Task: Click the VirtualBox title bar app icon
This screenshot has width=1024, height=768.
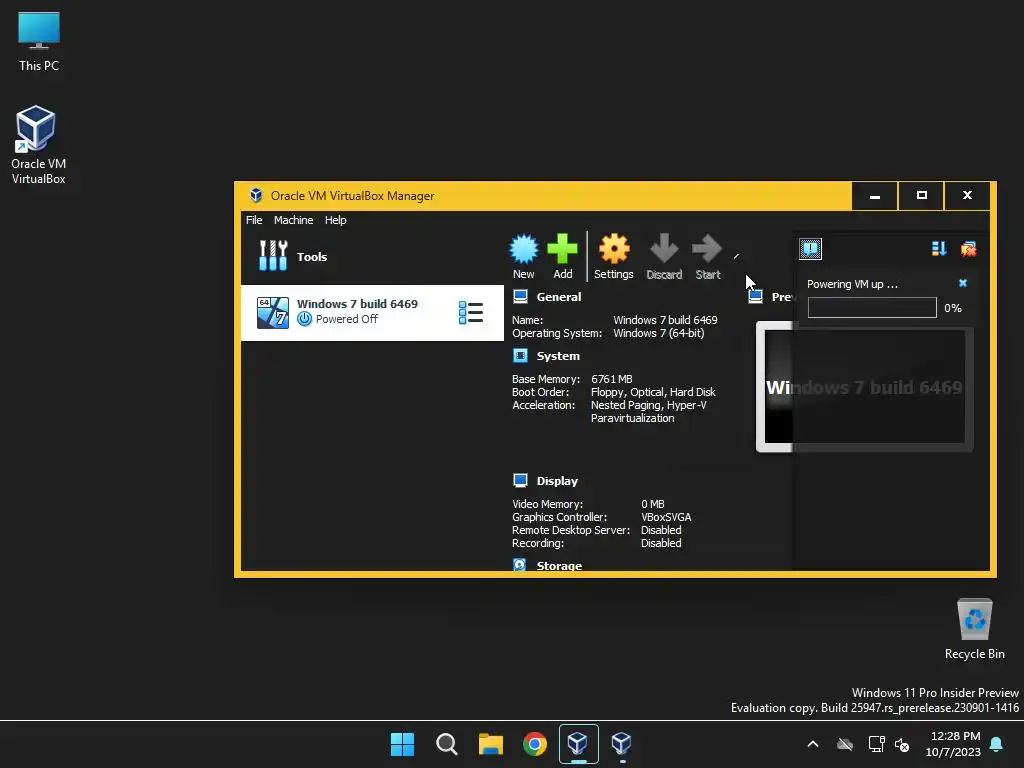Action: (x=256, y=195)
